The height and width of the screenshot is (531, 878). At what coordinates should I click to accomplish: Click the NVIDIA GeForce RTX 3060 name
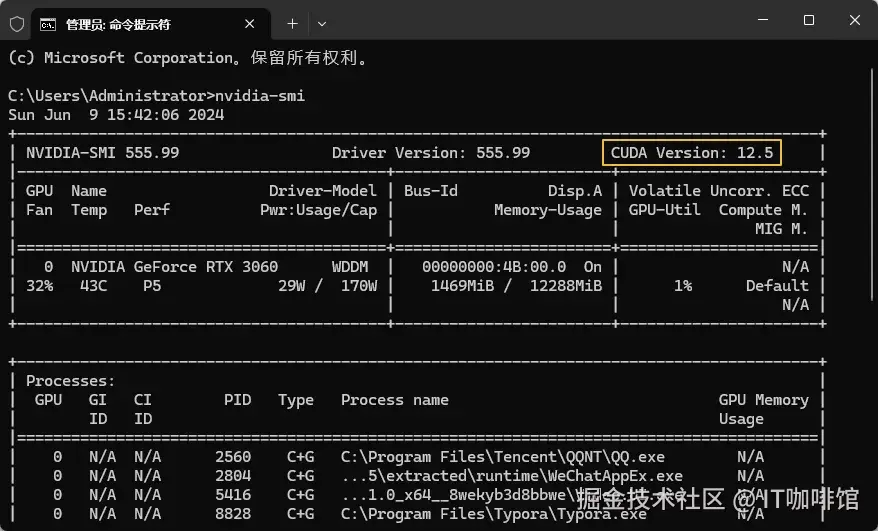point(174,266)
